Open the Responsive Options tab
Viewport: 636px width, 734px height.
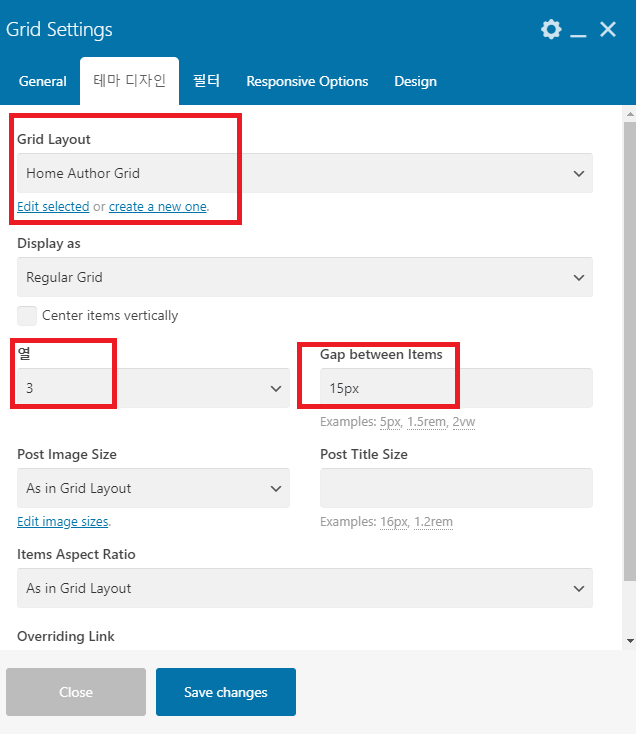coord(307,81)
